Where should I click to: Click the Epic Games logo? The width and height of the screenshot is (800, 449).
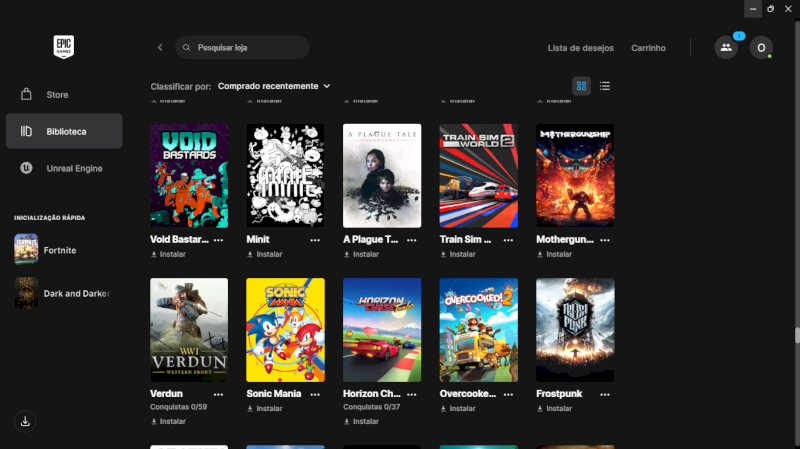tap(64, 47)
